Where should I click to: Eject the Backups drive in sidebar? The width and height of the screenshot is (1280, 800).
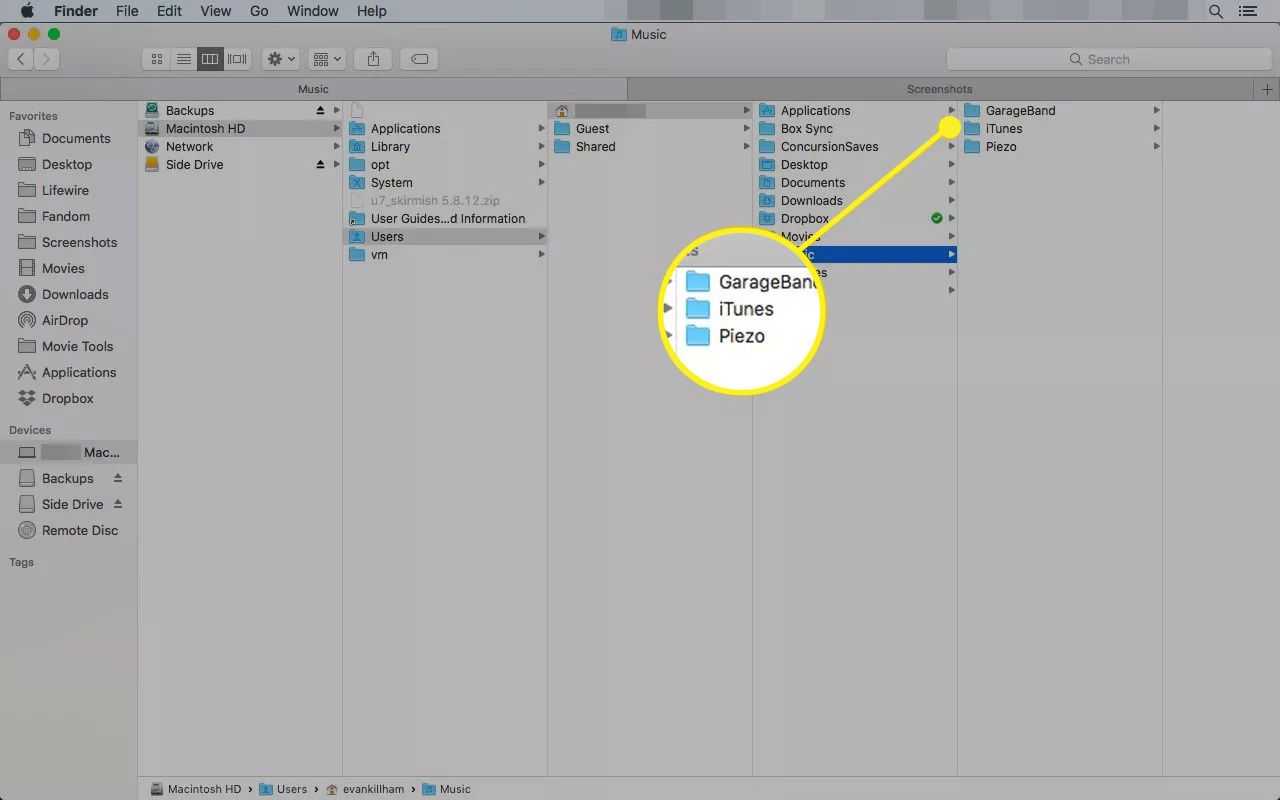[118, 478]
